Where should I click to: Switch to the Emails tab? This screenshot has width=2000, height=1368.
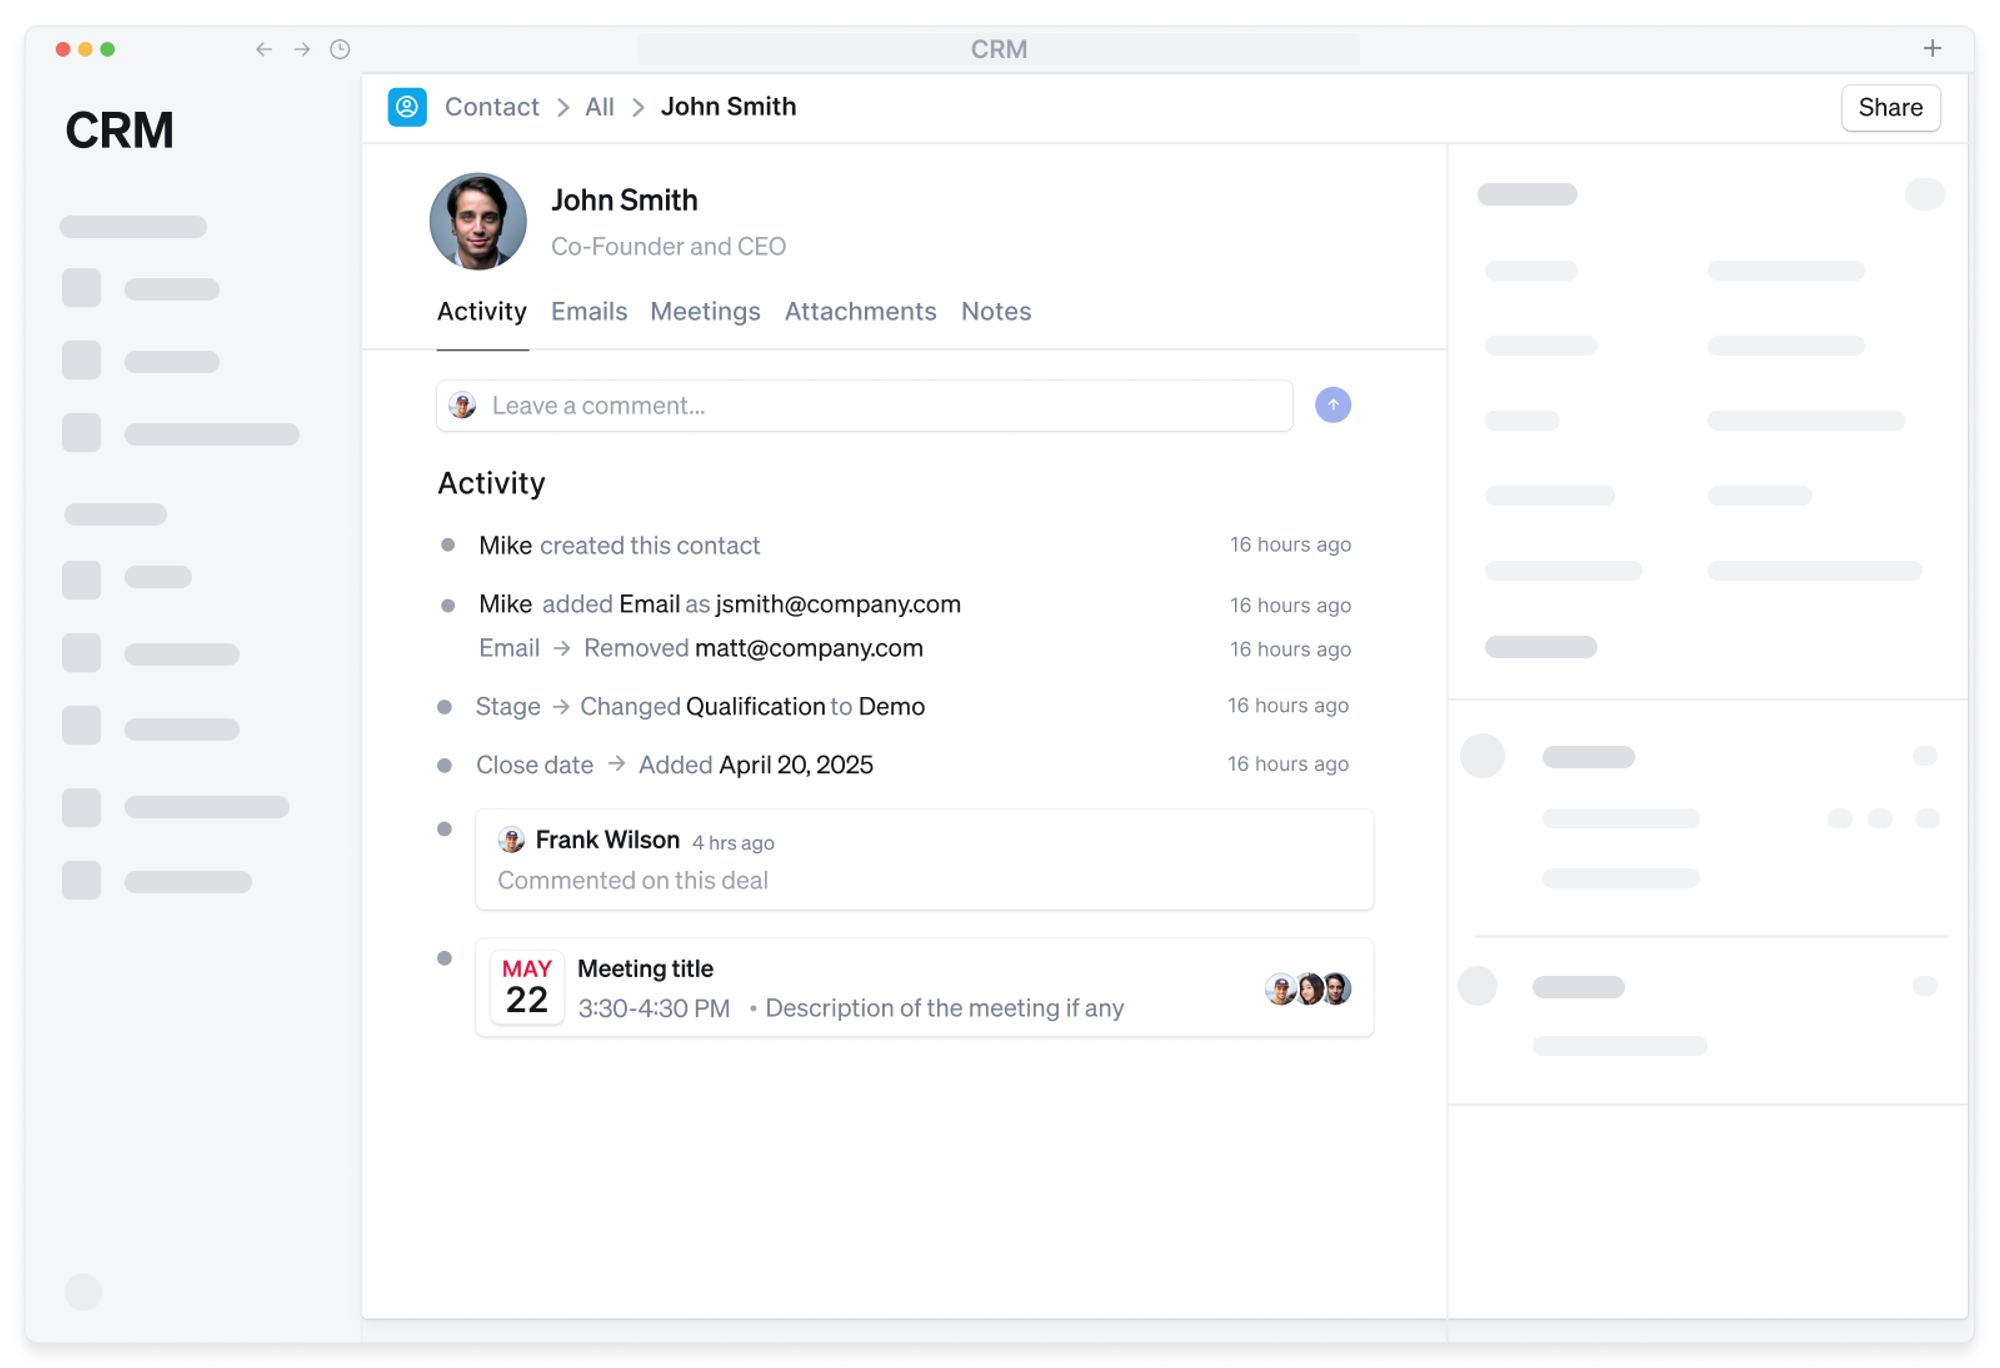pyautogui.click(x=589, y=311)
